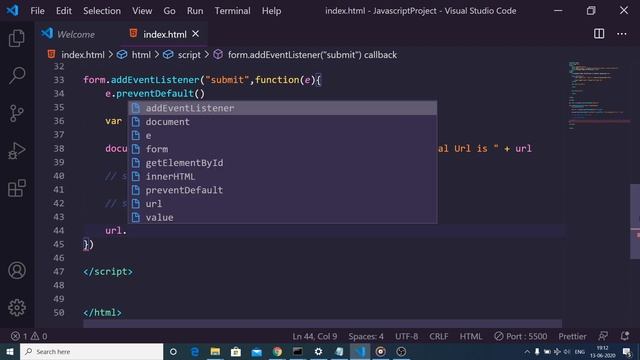This screenshot has width=640, height=360.
Task: Click the VS Code logo in title bar
Action: (x=12, y=10)
